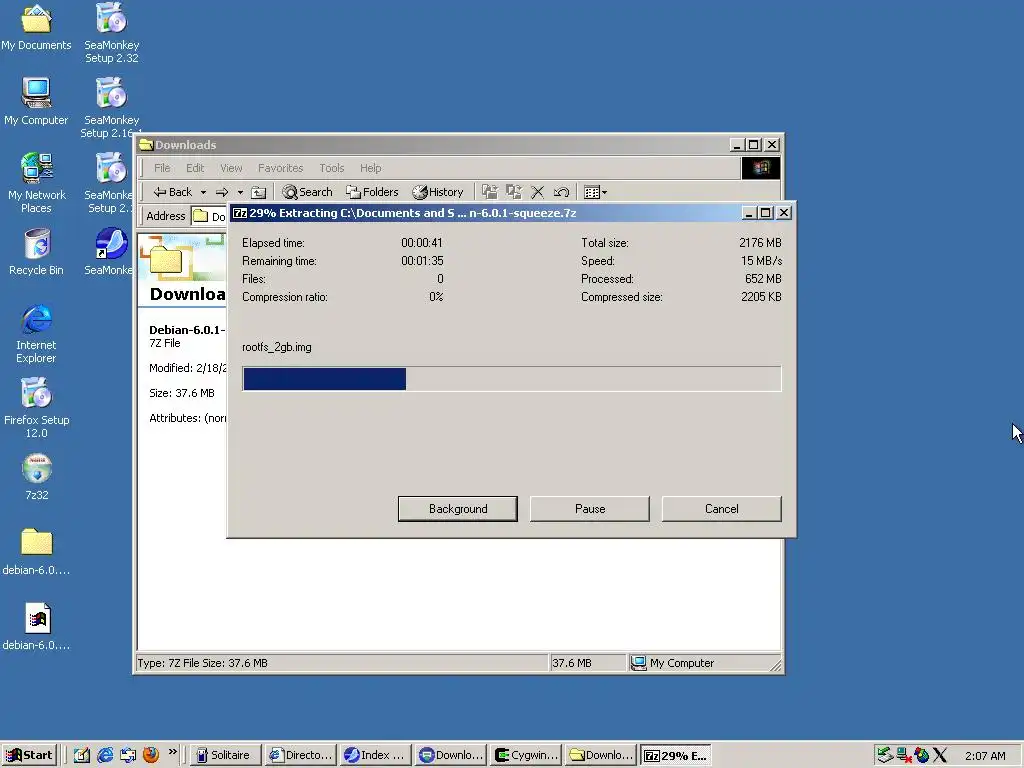Click the third Quick Launch icon beside Firefox
Image resolution: width=1024 pixels, height=768 pixels.
click(x=128, y=755)
